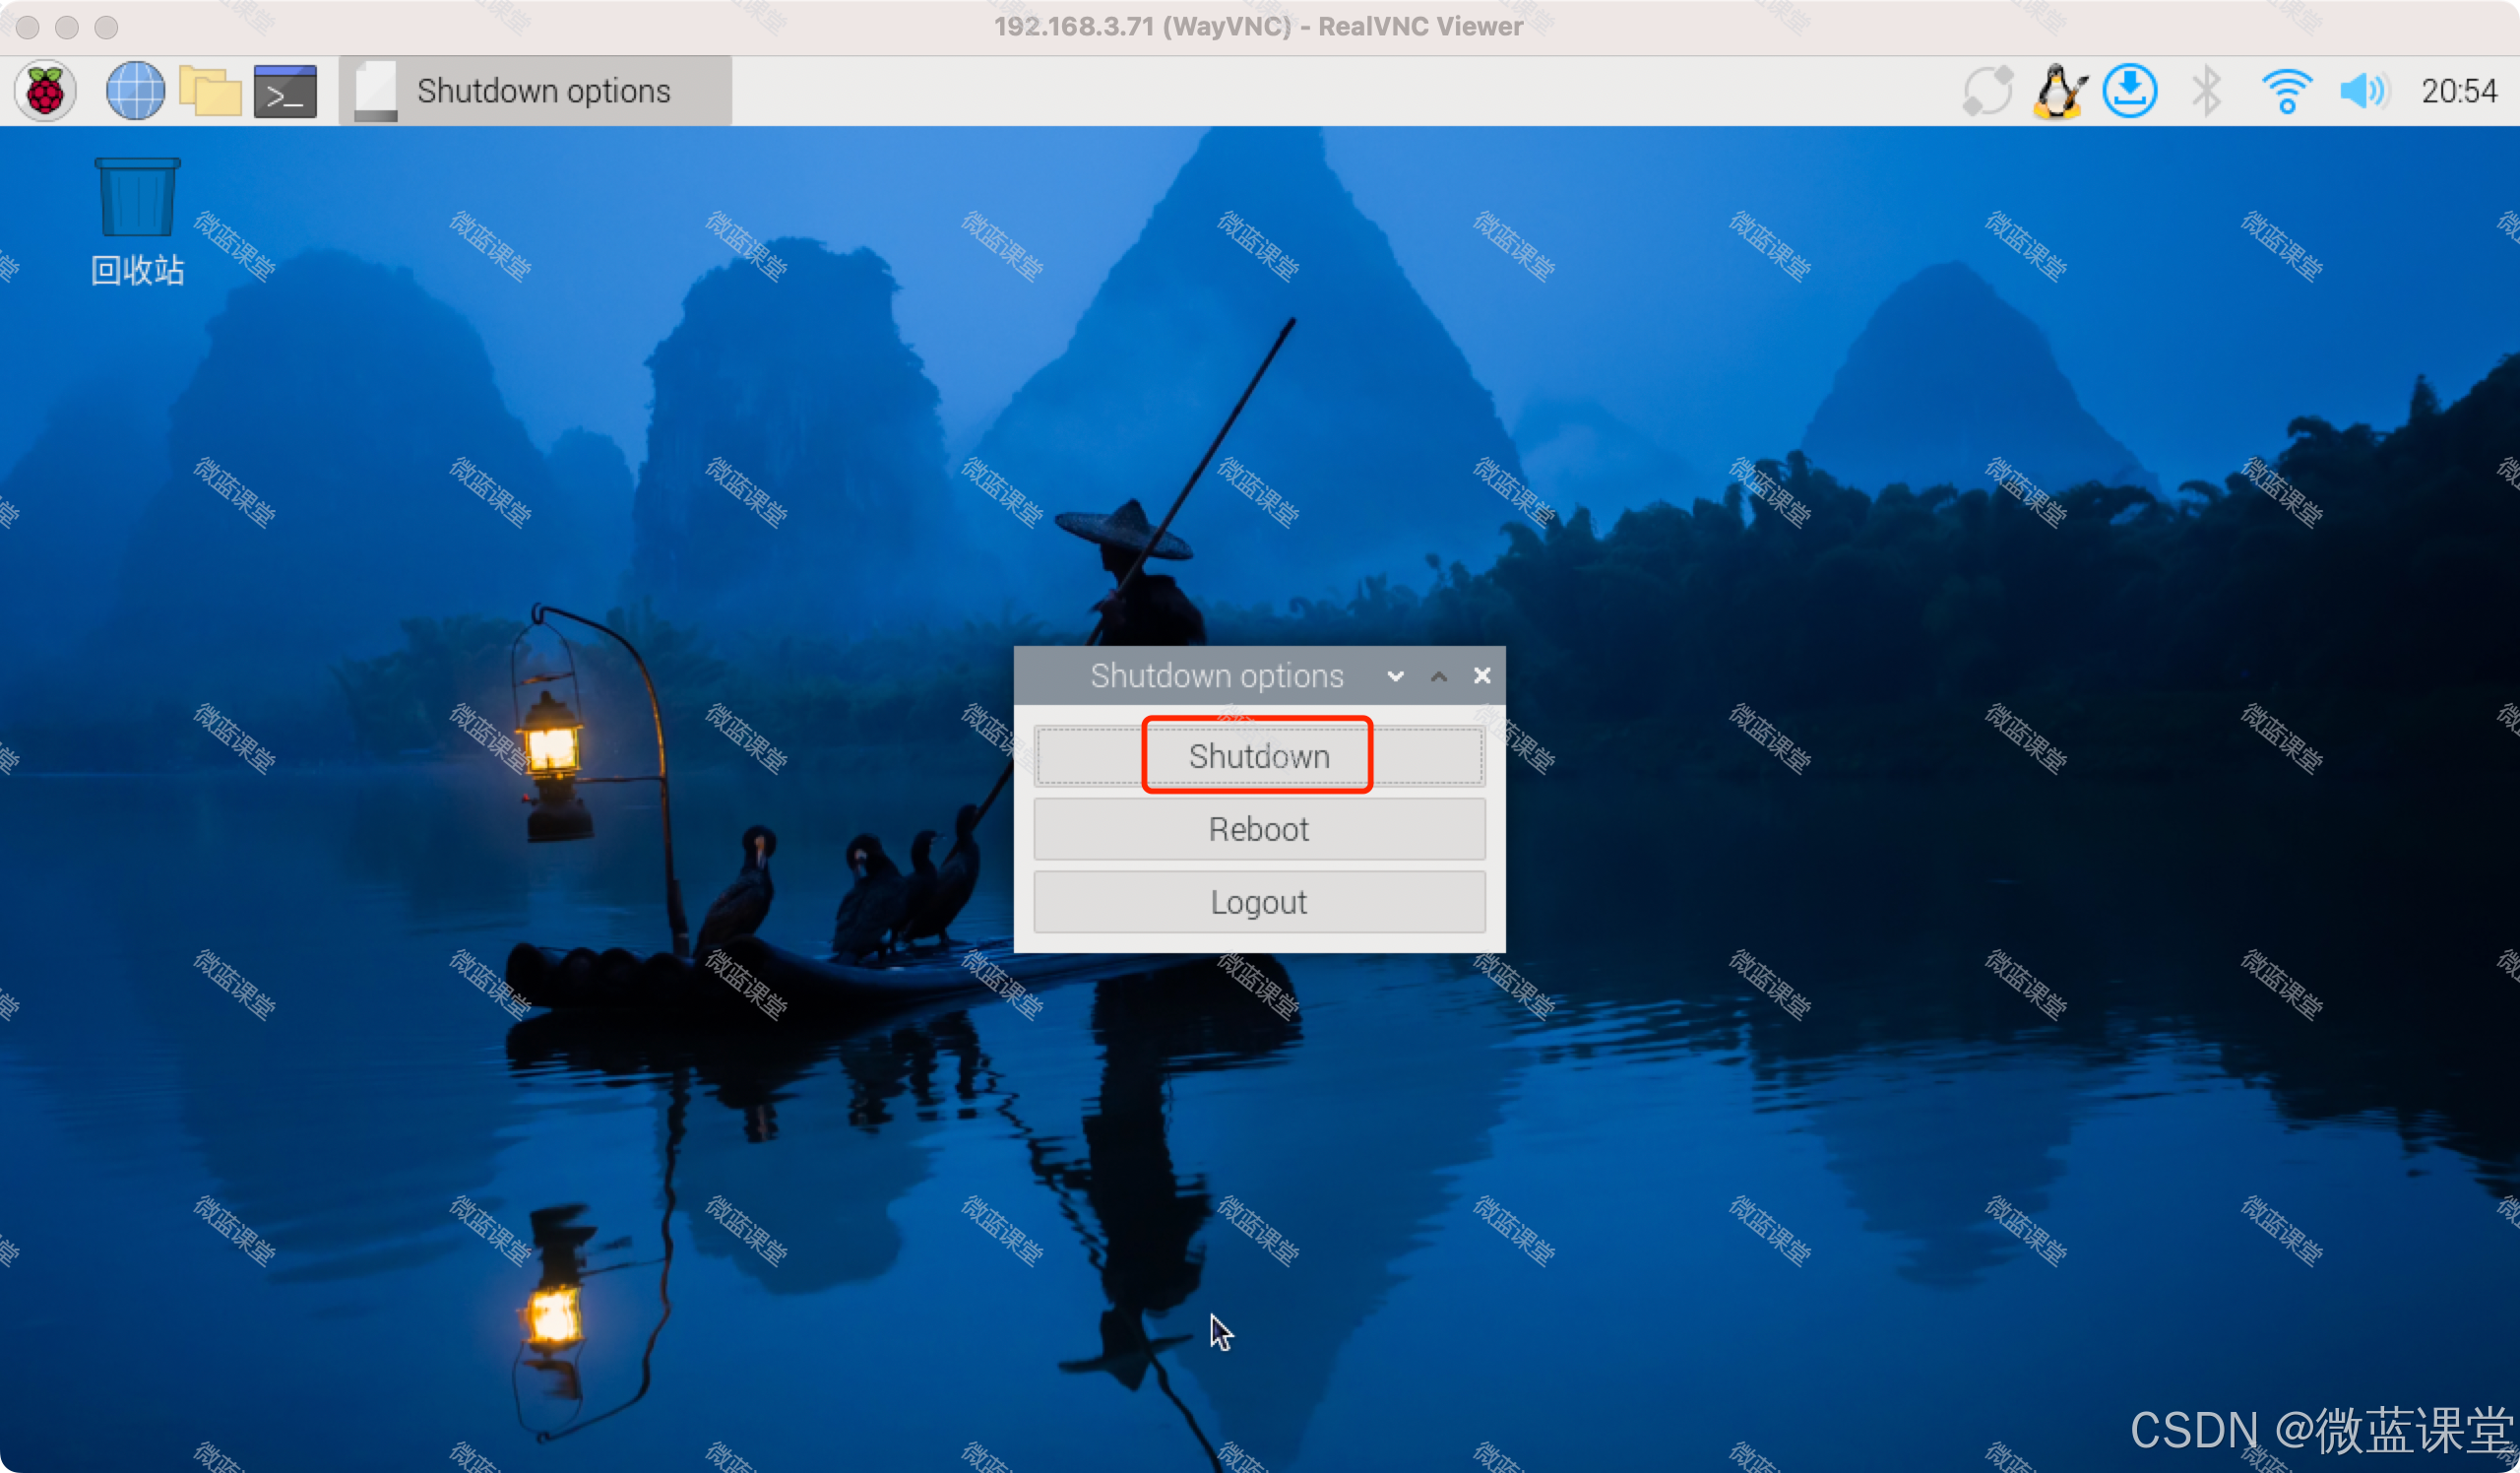Open the software updates download icon
Screen dimensions: 2520x1473
(x=2130, y=91)
